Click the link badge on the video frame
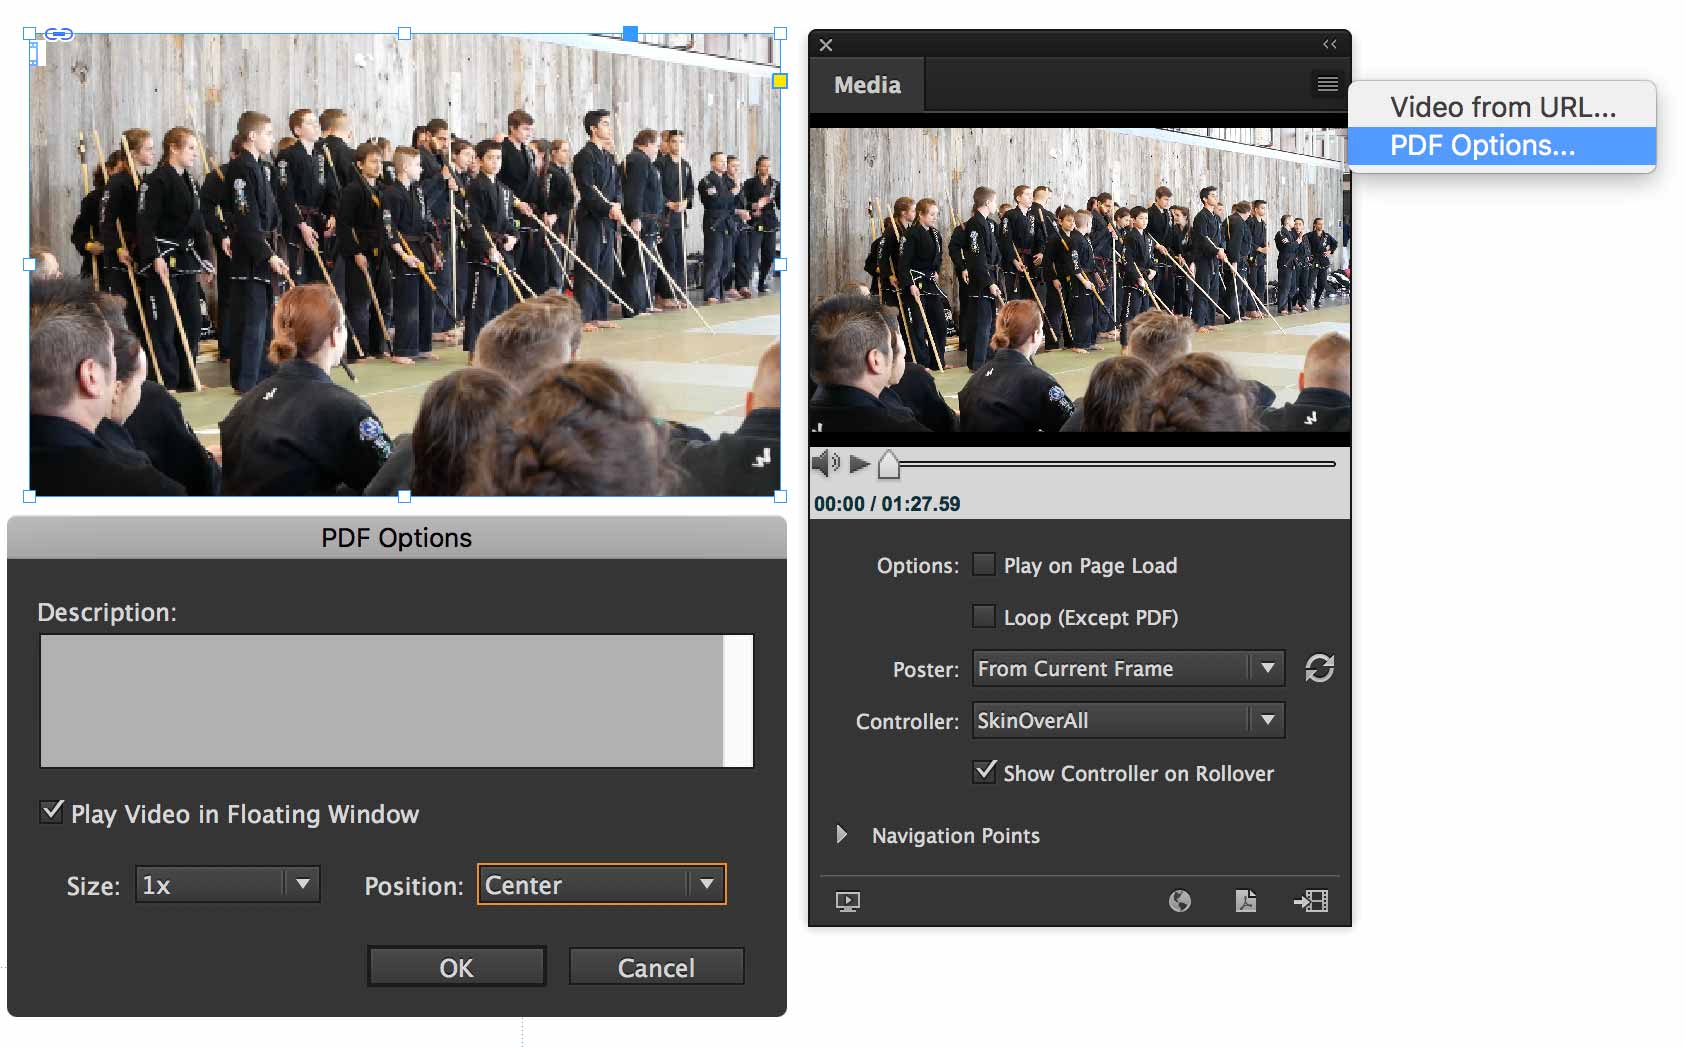1686x1047 pixels. tap(59, 34)
